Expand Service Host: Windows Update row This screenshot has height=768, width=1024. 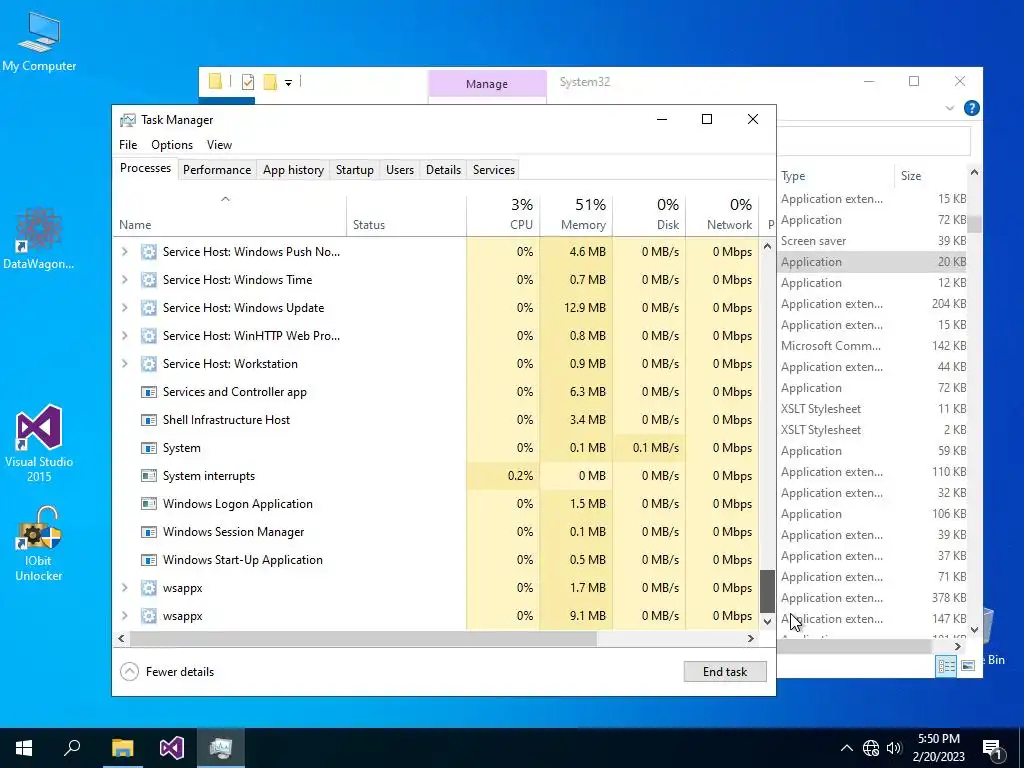coord(125,308)
